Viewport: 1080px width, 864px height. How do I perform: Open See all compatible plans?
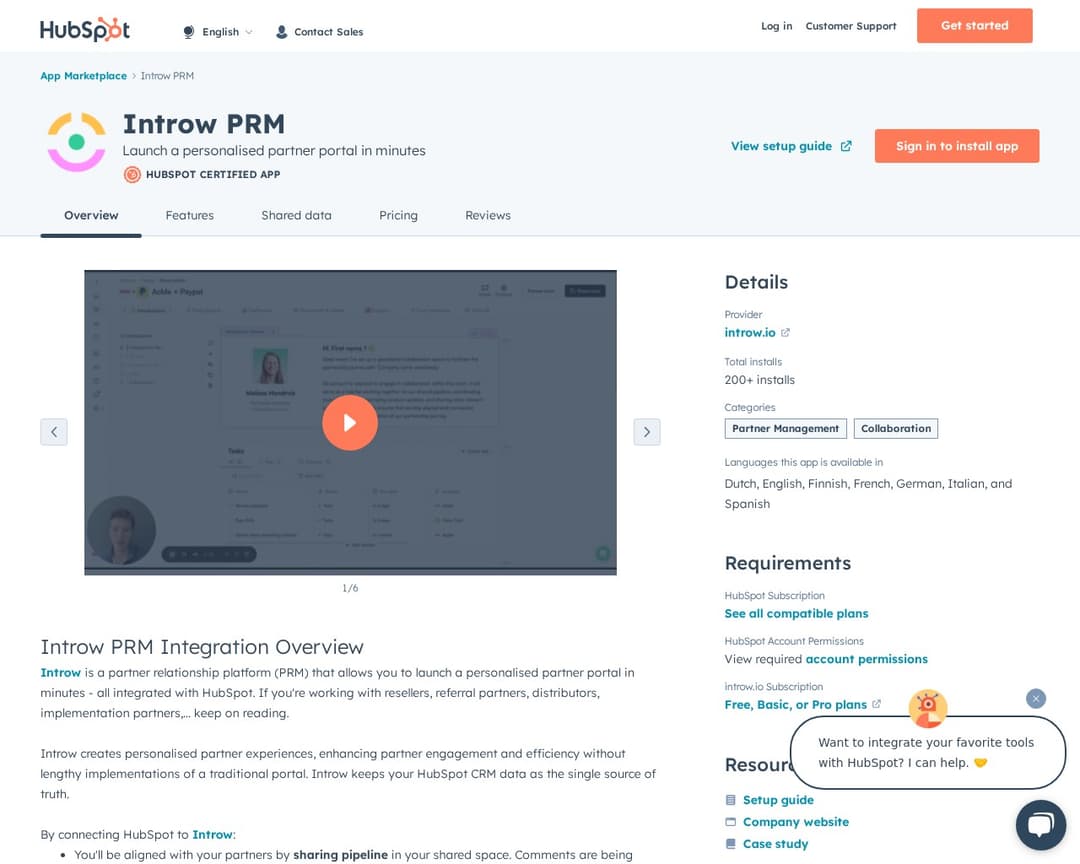(x=796, y=613)
